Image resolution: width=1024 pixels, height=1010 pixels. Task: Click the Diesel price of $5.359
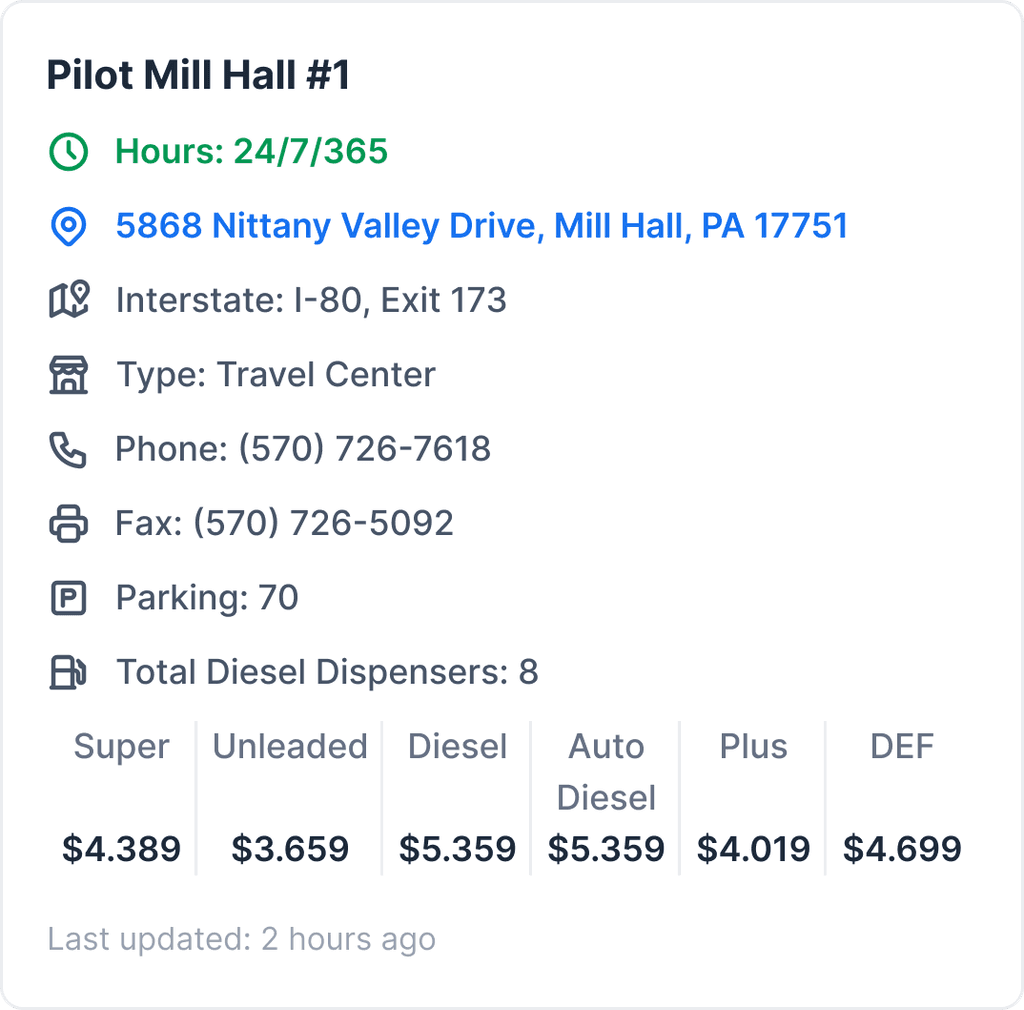(x=456, y=848)
